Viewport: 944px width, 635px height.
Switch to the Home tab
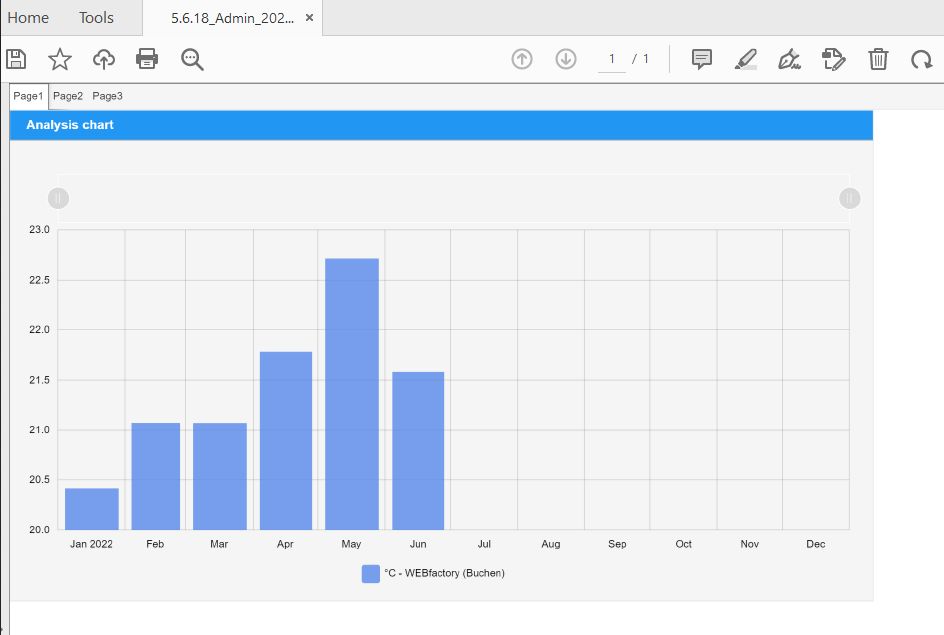[28, 18]
